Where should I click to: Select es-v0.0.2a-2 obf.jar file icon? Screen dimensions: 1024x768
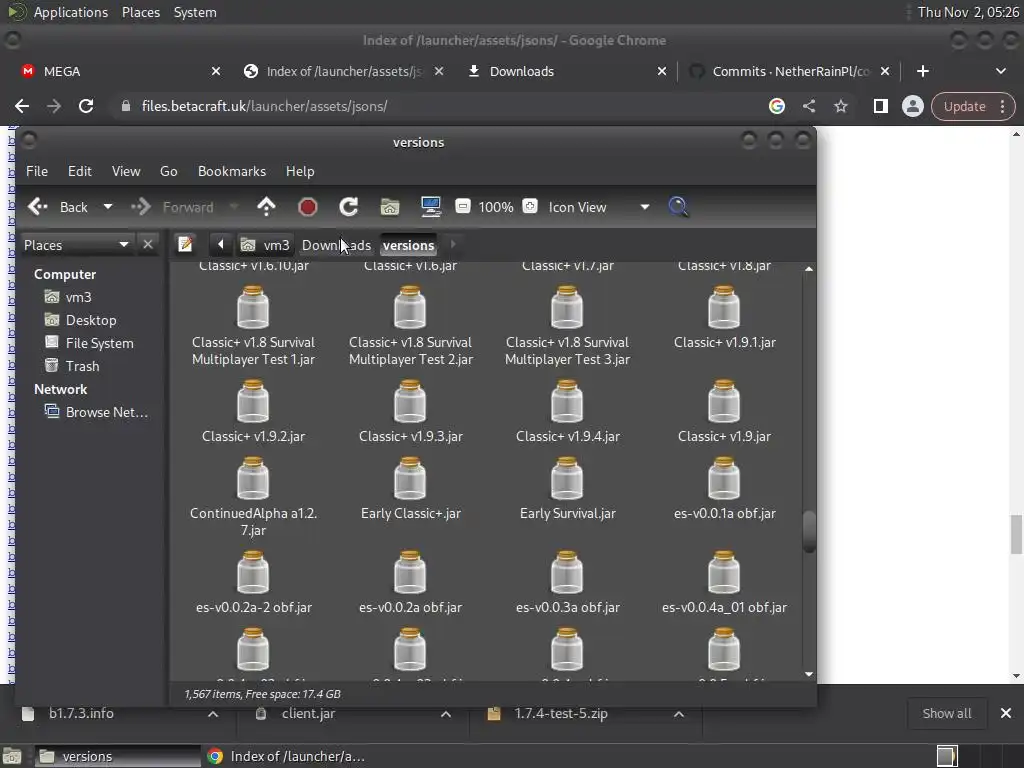[x=253, y=572]
